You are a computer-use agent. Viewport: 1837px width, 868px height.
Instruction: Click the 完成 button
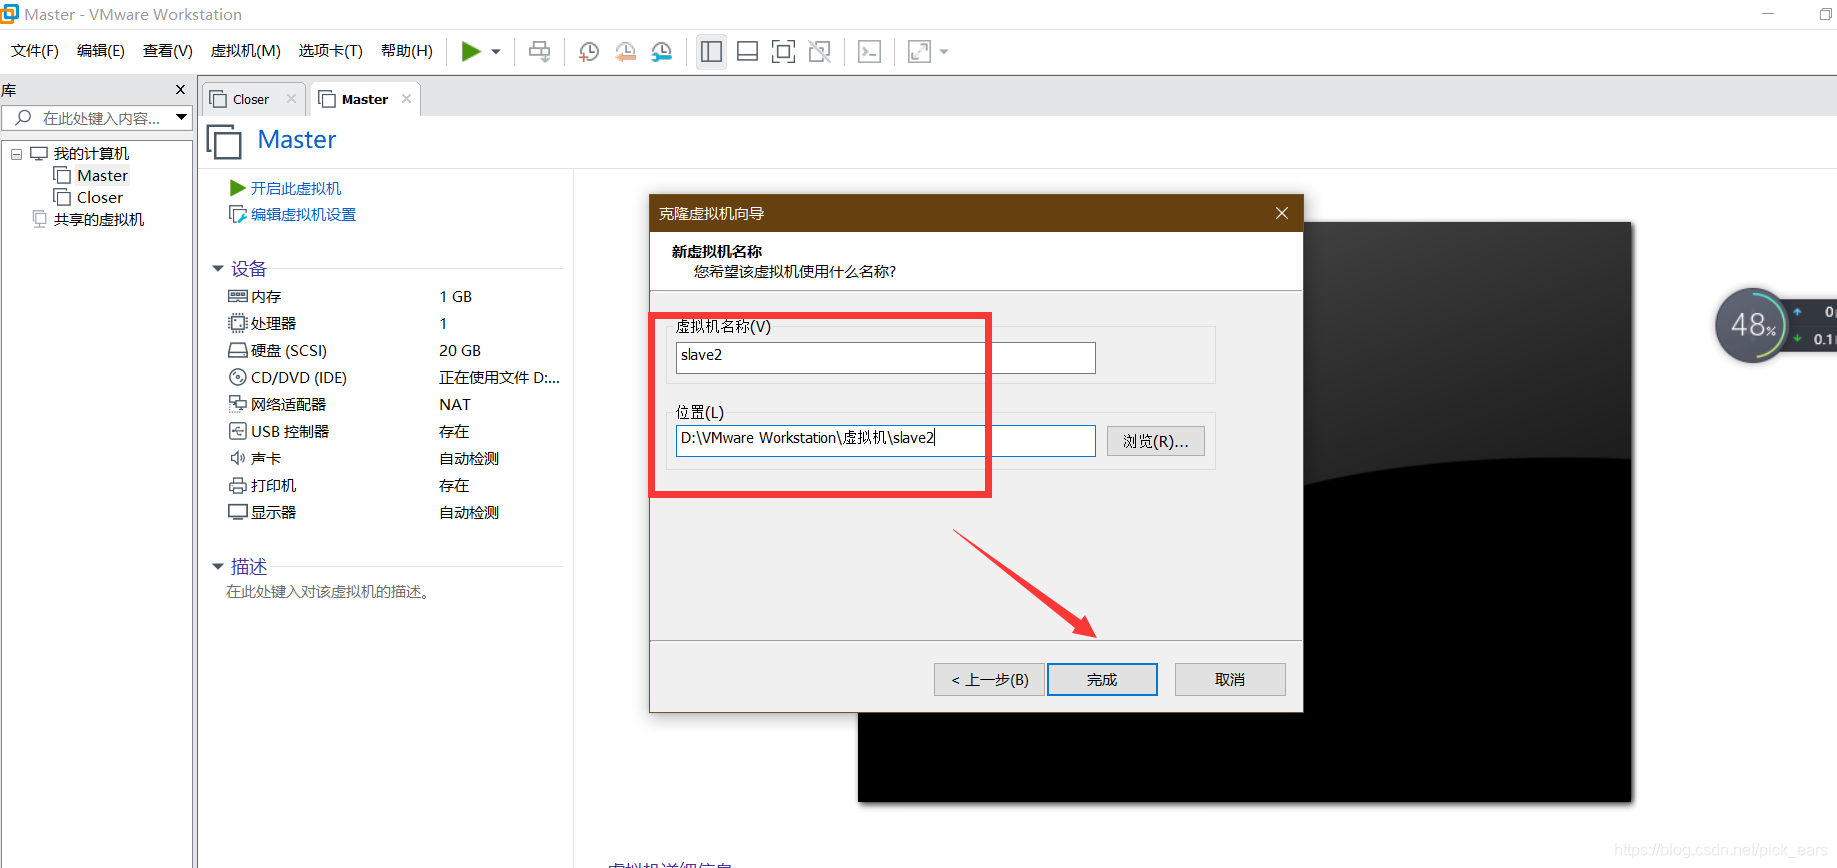1102,679
